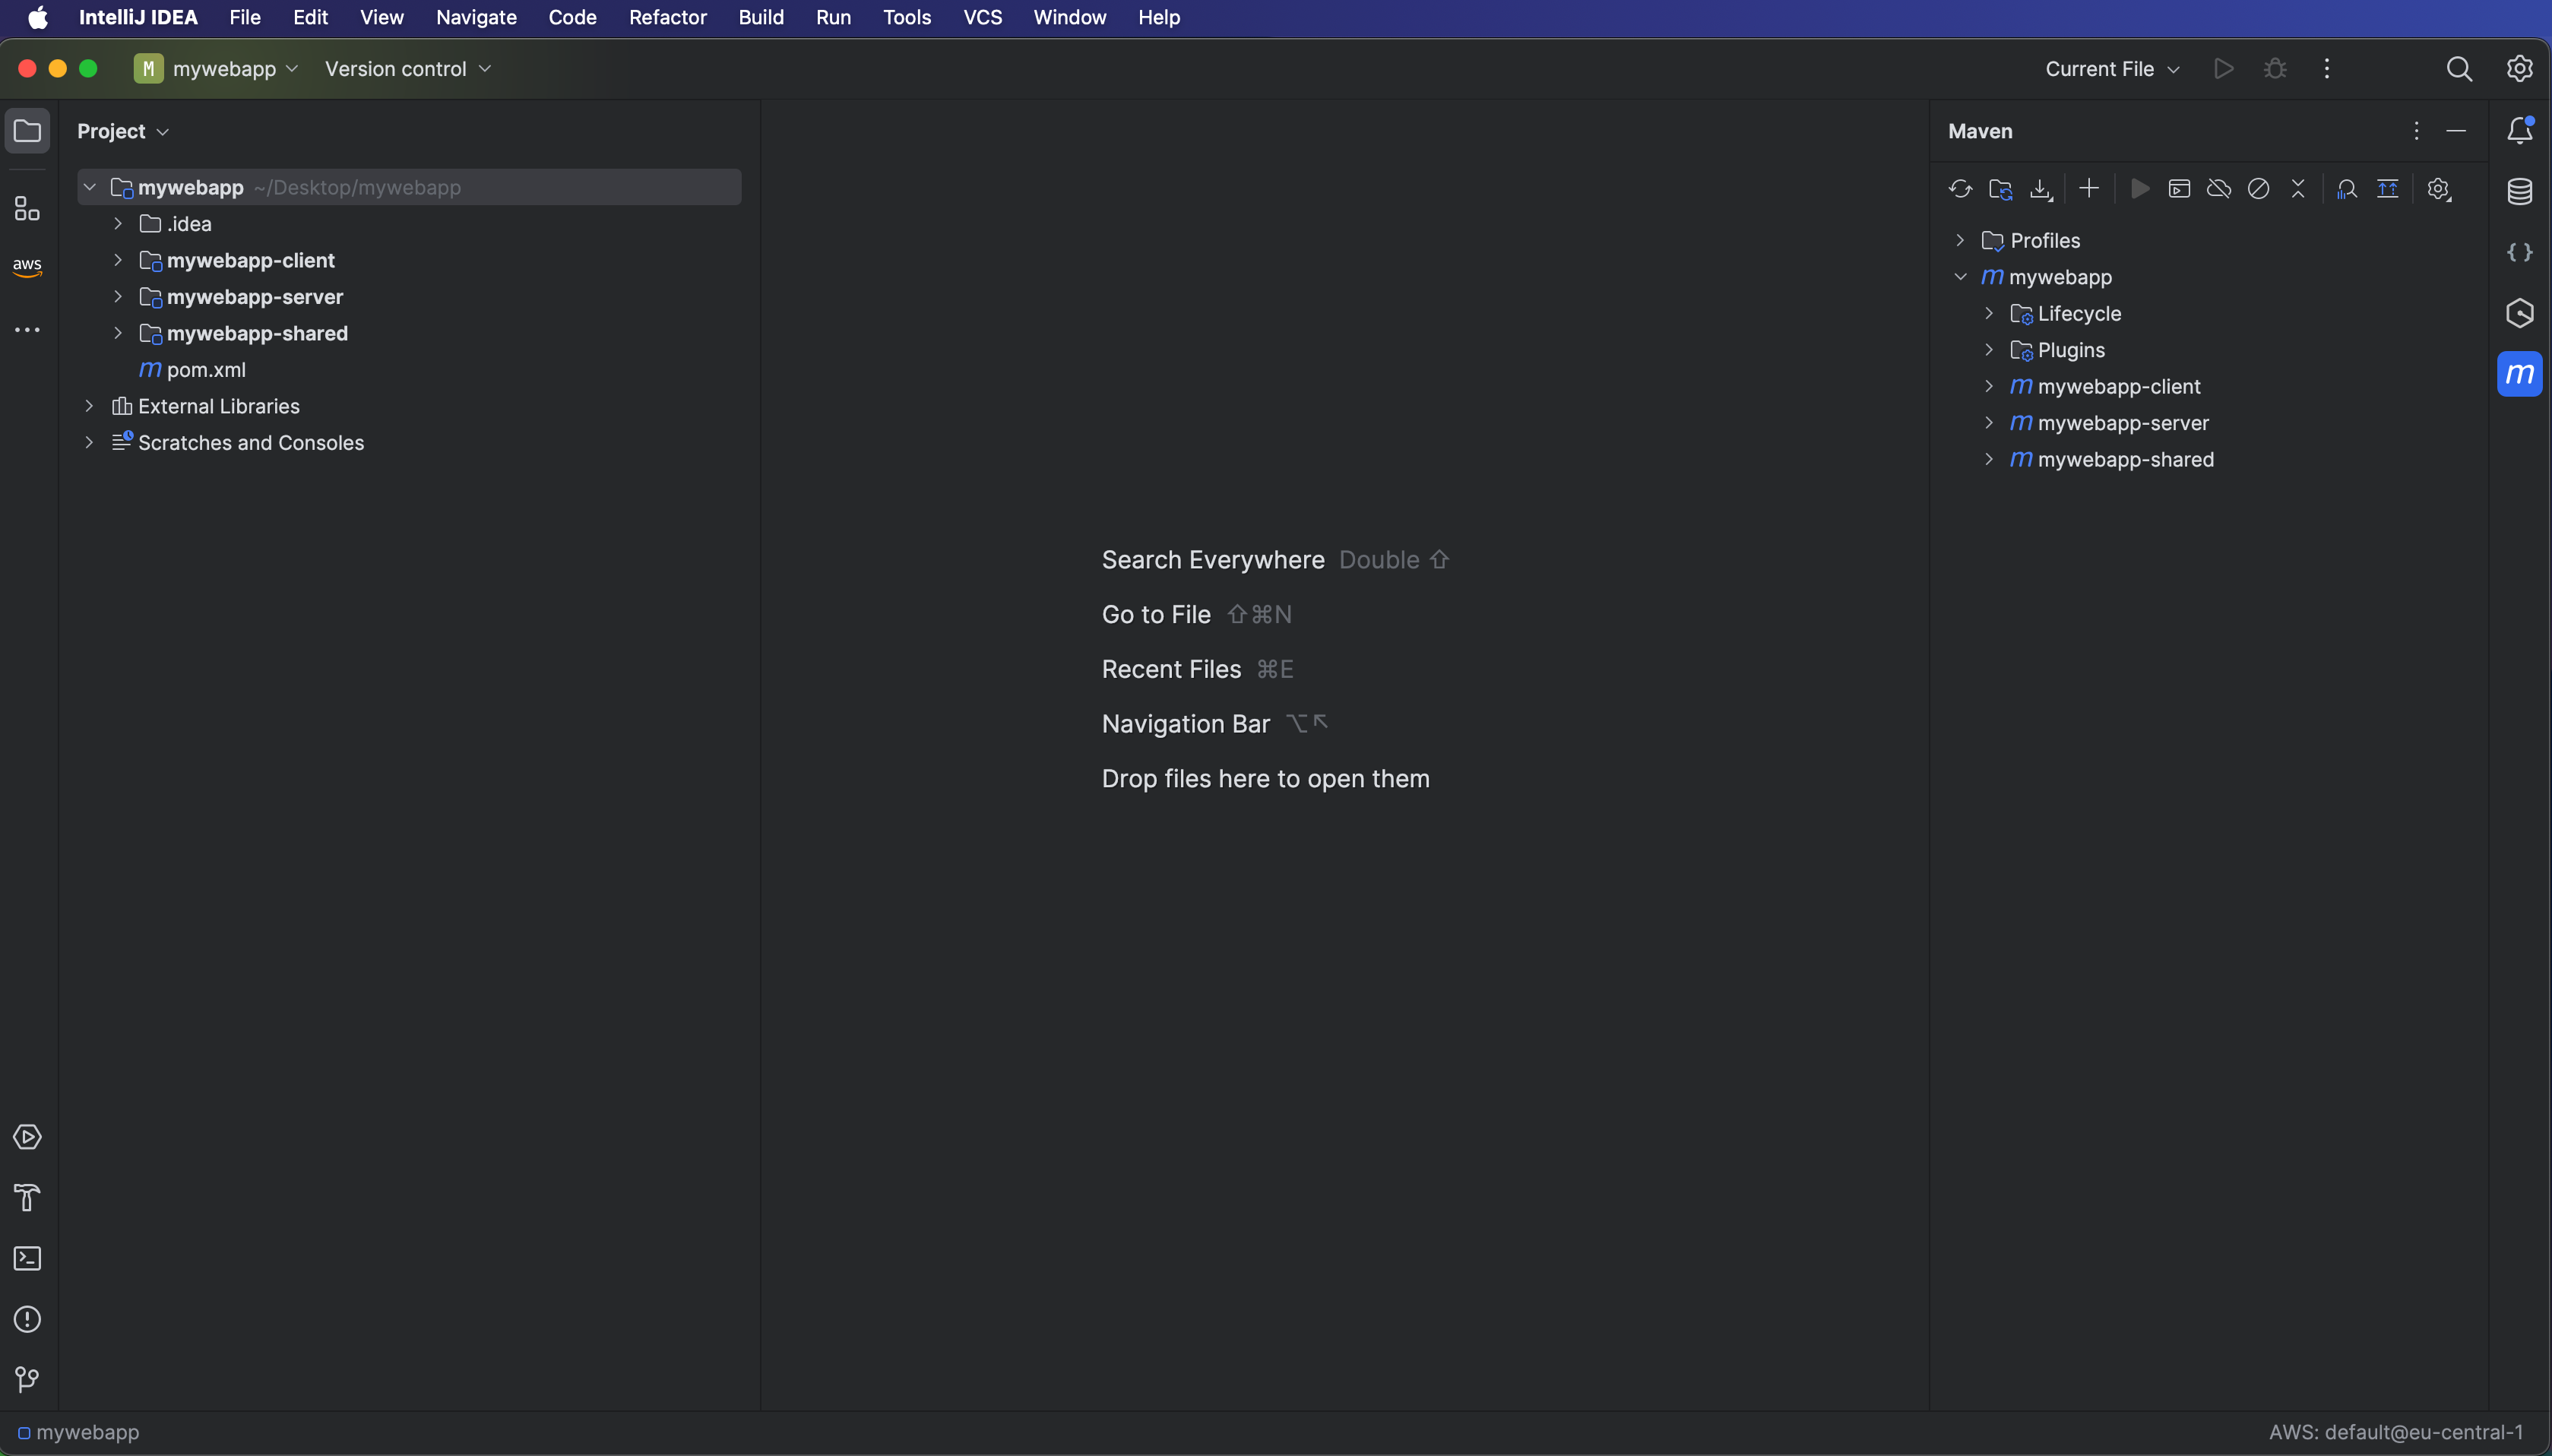Click the blue up-arrows icon in Maven toolbar
2552x1456 pixels.
coord(2388,189)
